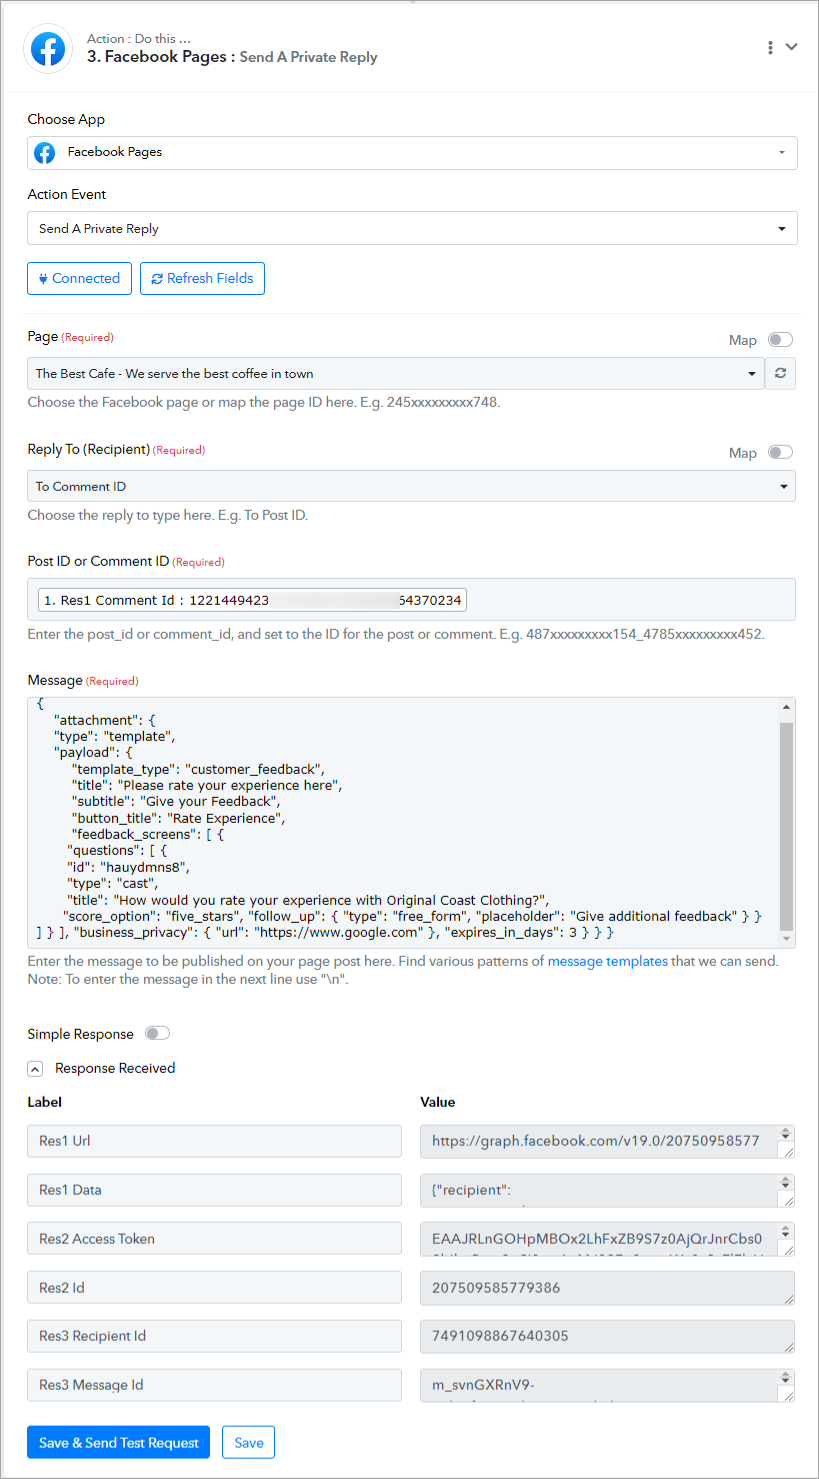Toggle the Map switch for Reply To field

[780, 452]
